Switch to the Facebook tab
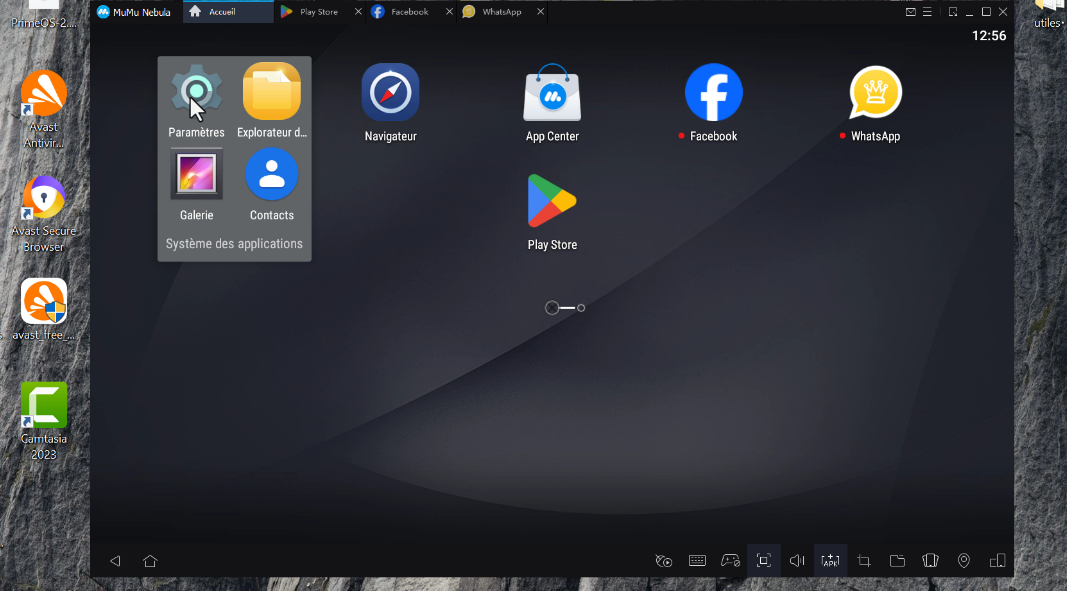The height and width of the screenshot is (591, 1067). [x=409, y=12]
